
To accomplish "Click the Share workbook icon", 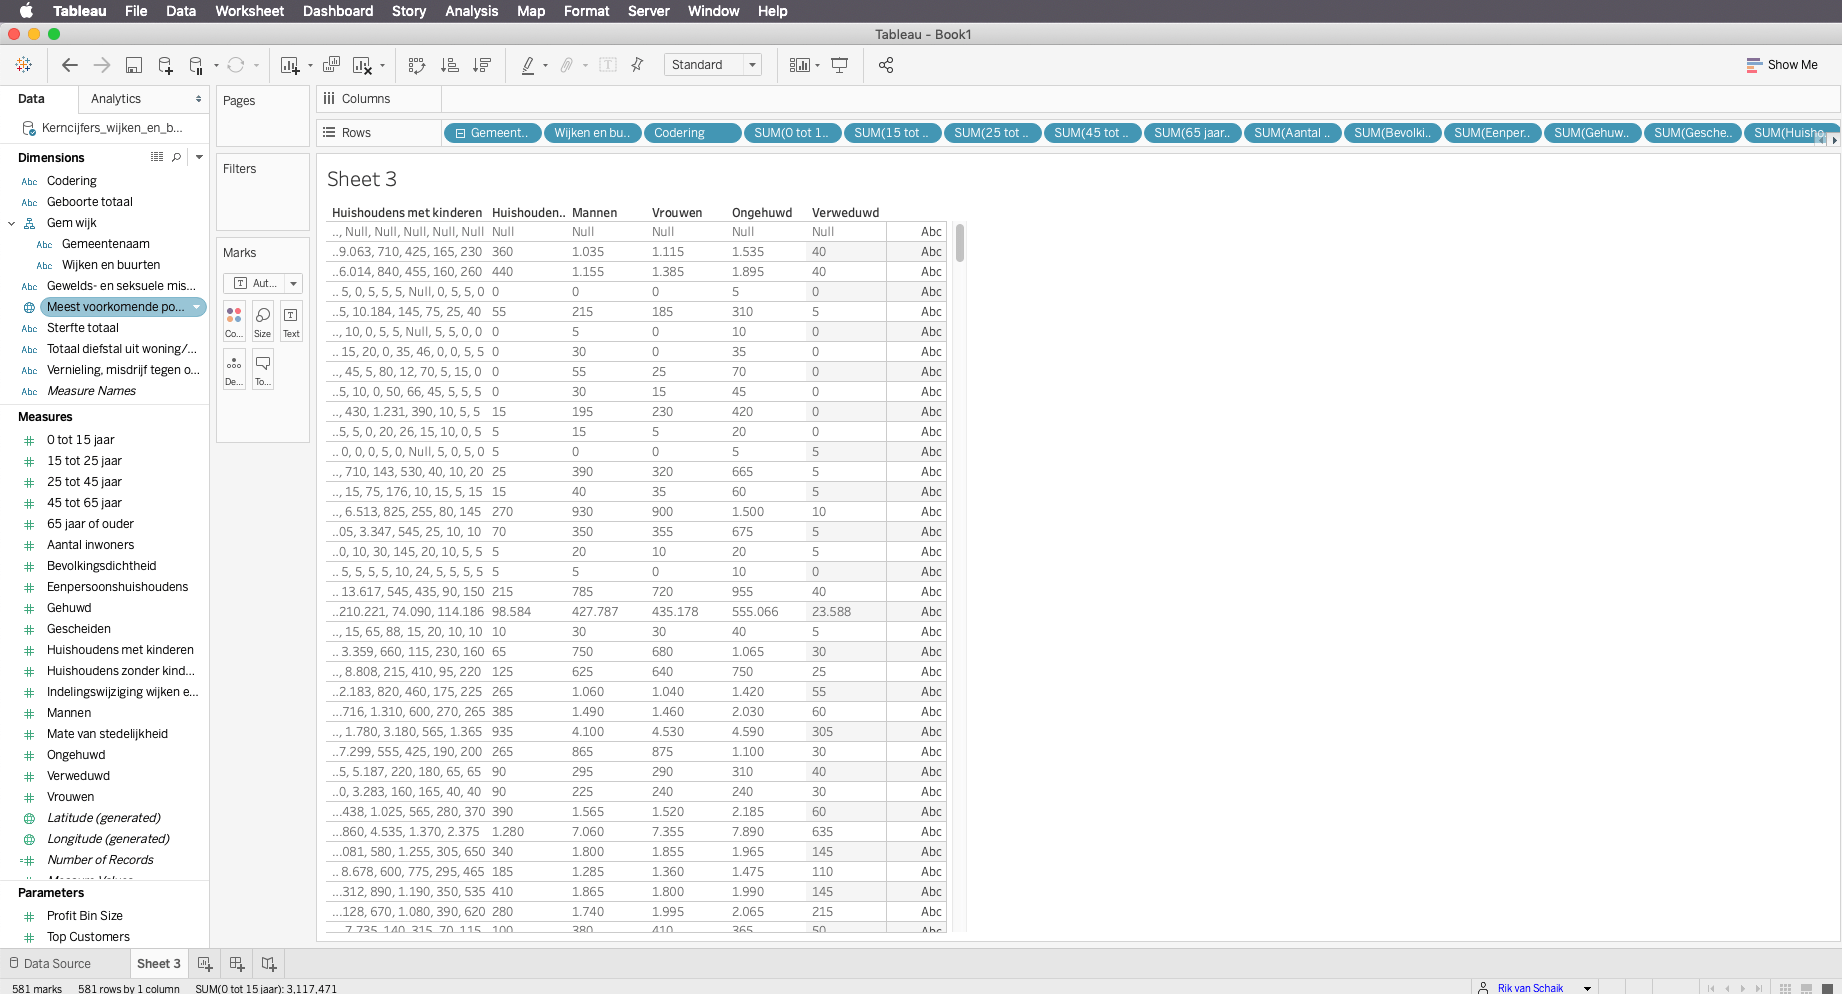I will click(x=885, y=65).
